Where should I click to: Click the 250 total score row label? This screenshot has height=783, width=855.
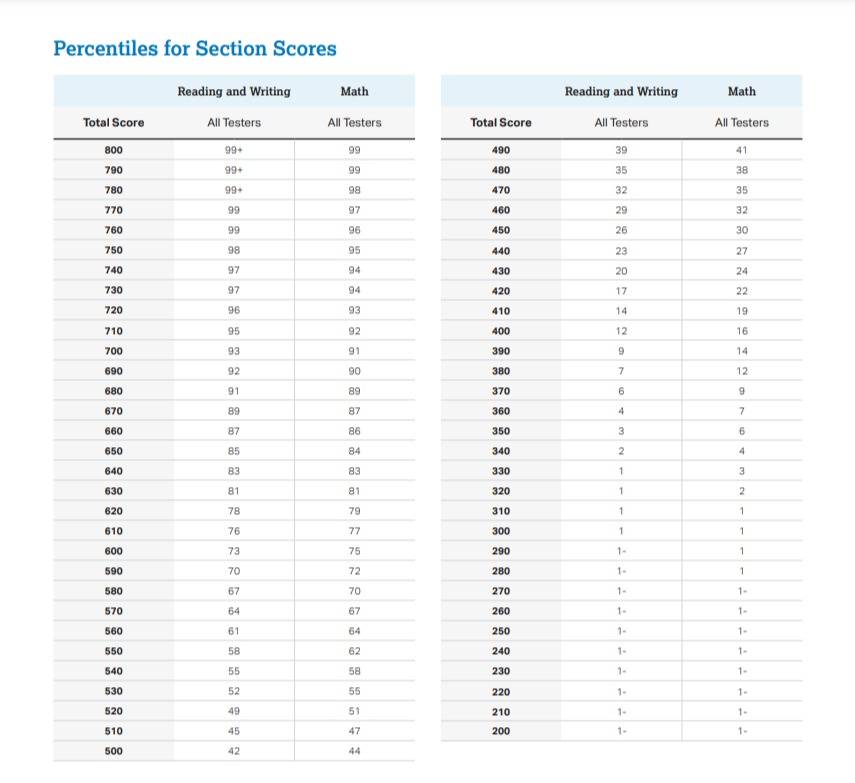500,631
